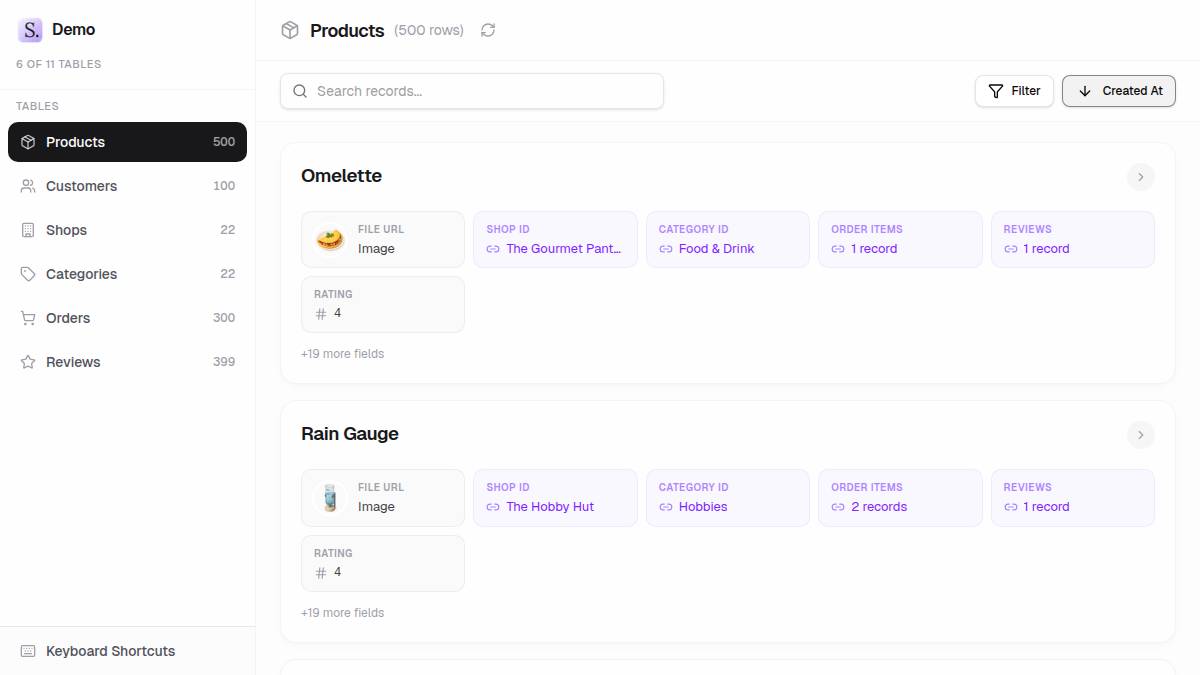
Task: Click the Reviews star icon in sidebar
Action: [28, 362]
